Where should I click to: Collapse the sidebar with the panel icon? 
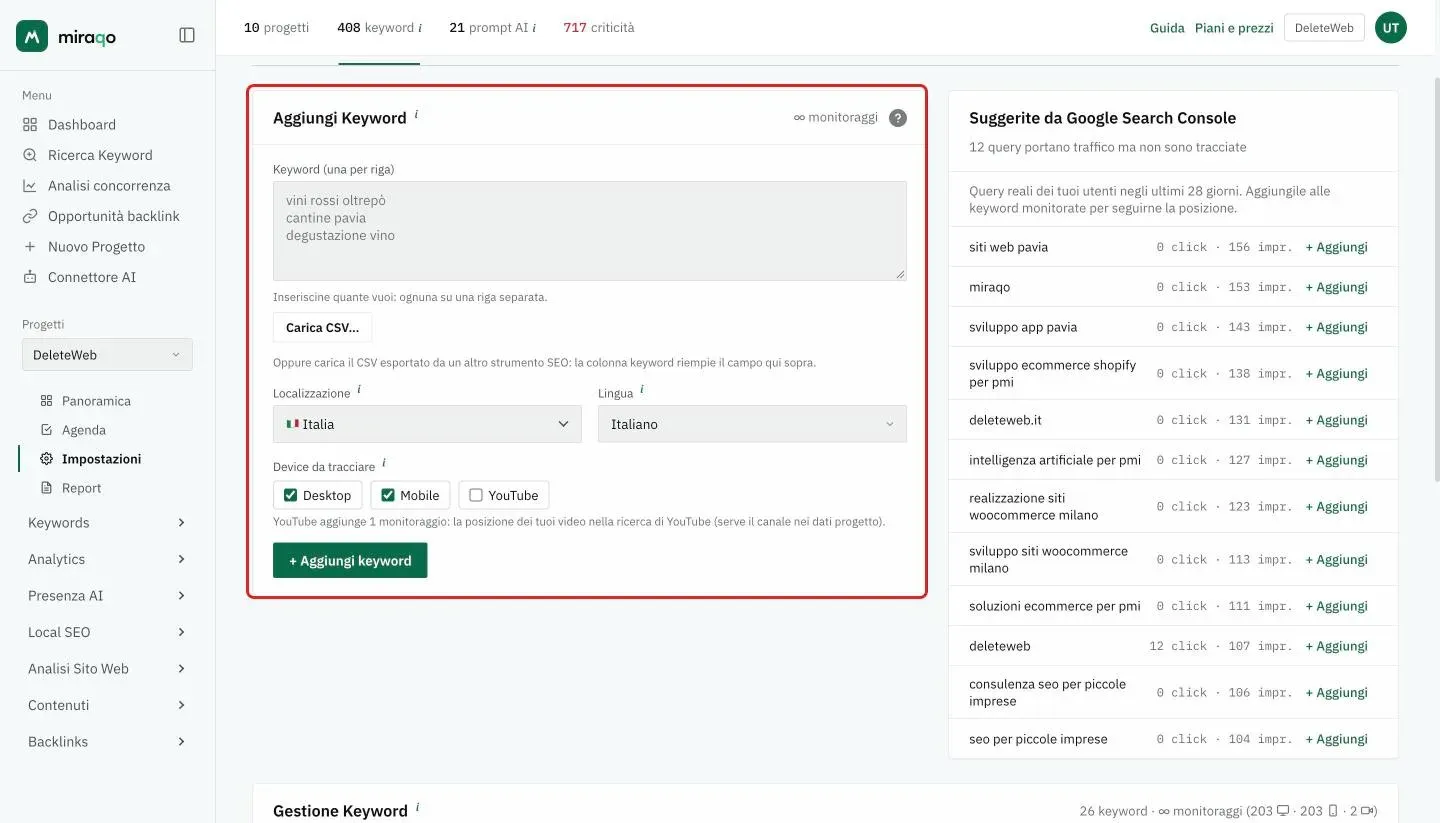pyautogui.click(x=187, y=35)
